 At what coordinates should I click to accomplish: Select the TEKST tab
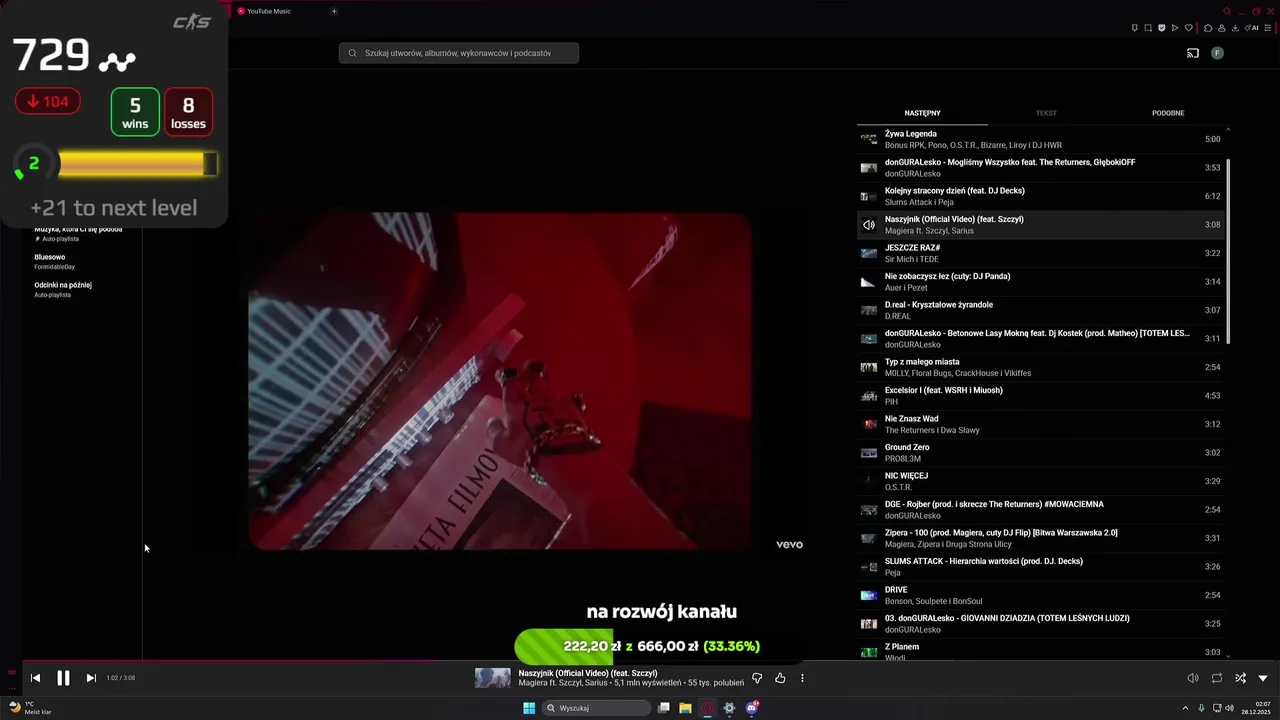tap(1046, 113)
